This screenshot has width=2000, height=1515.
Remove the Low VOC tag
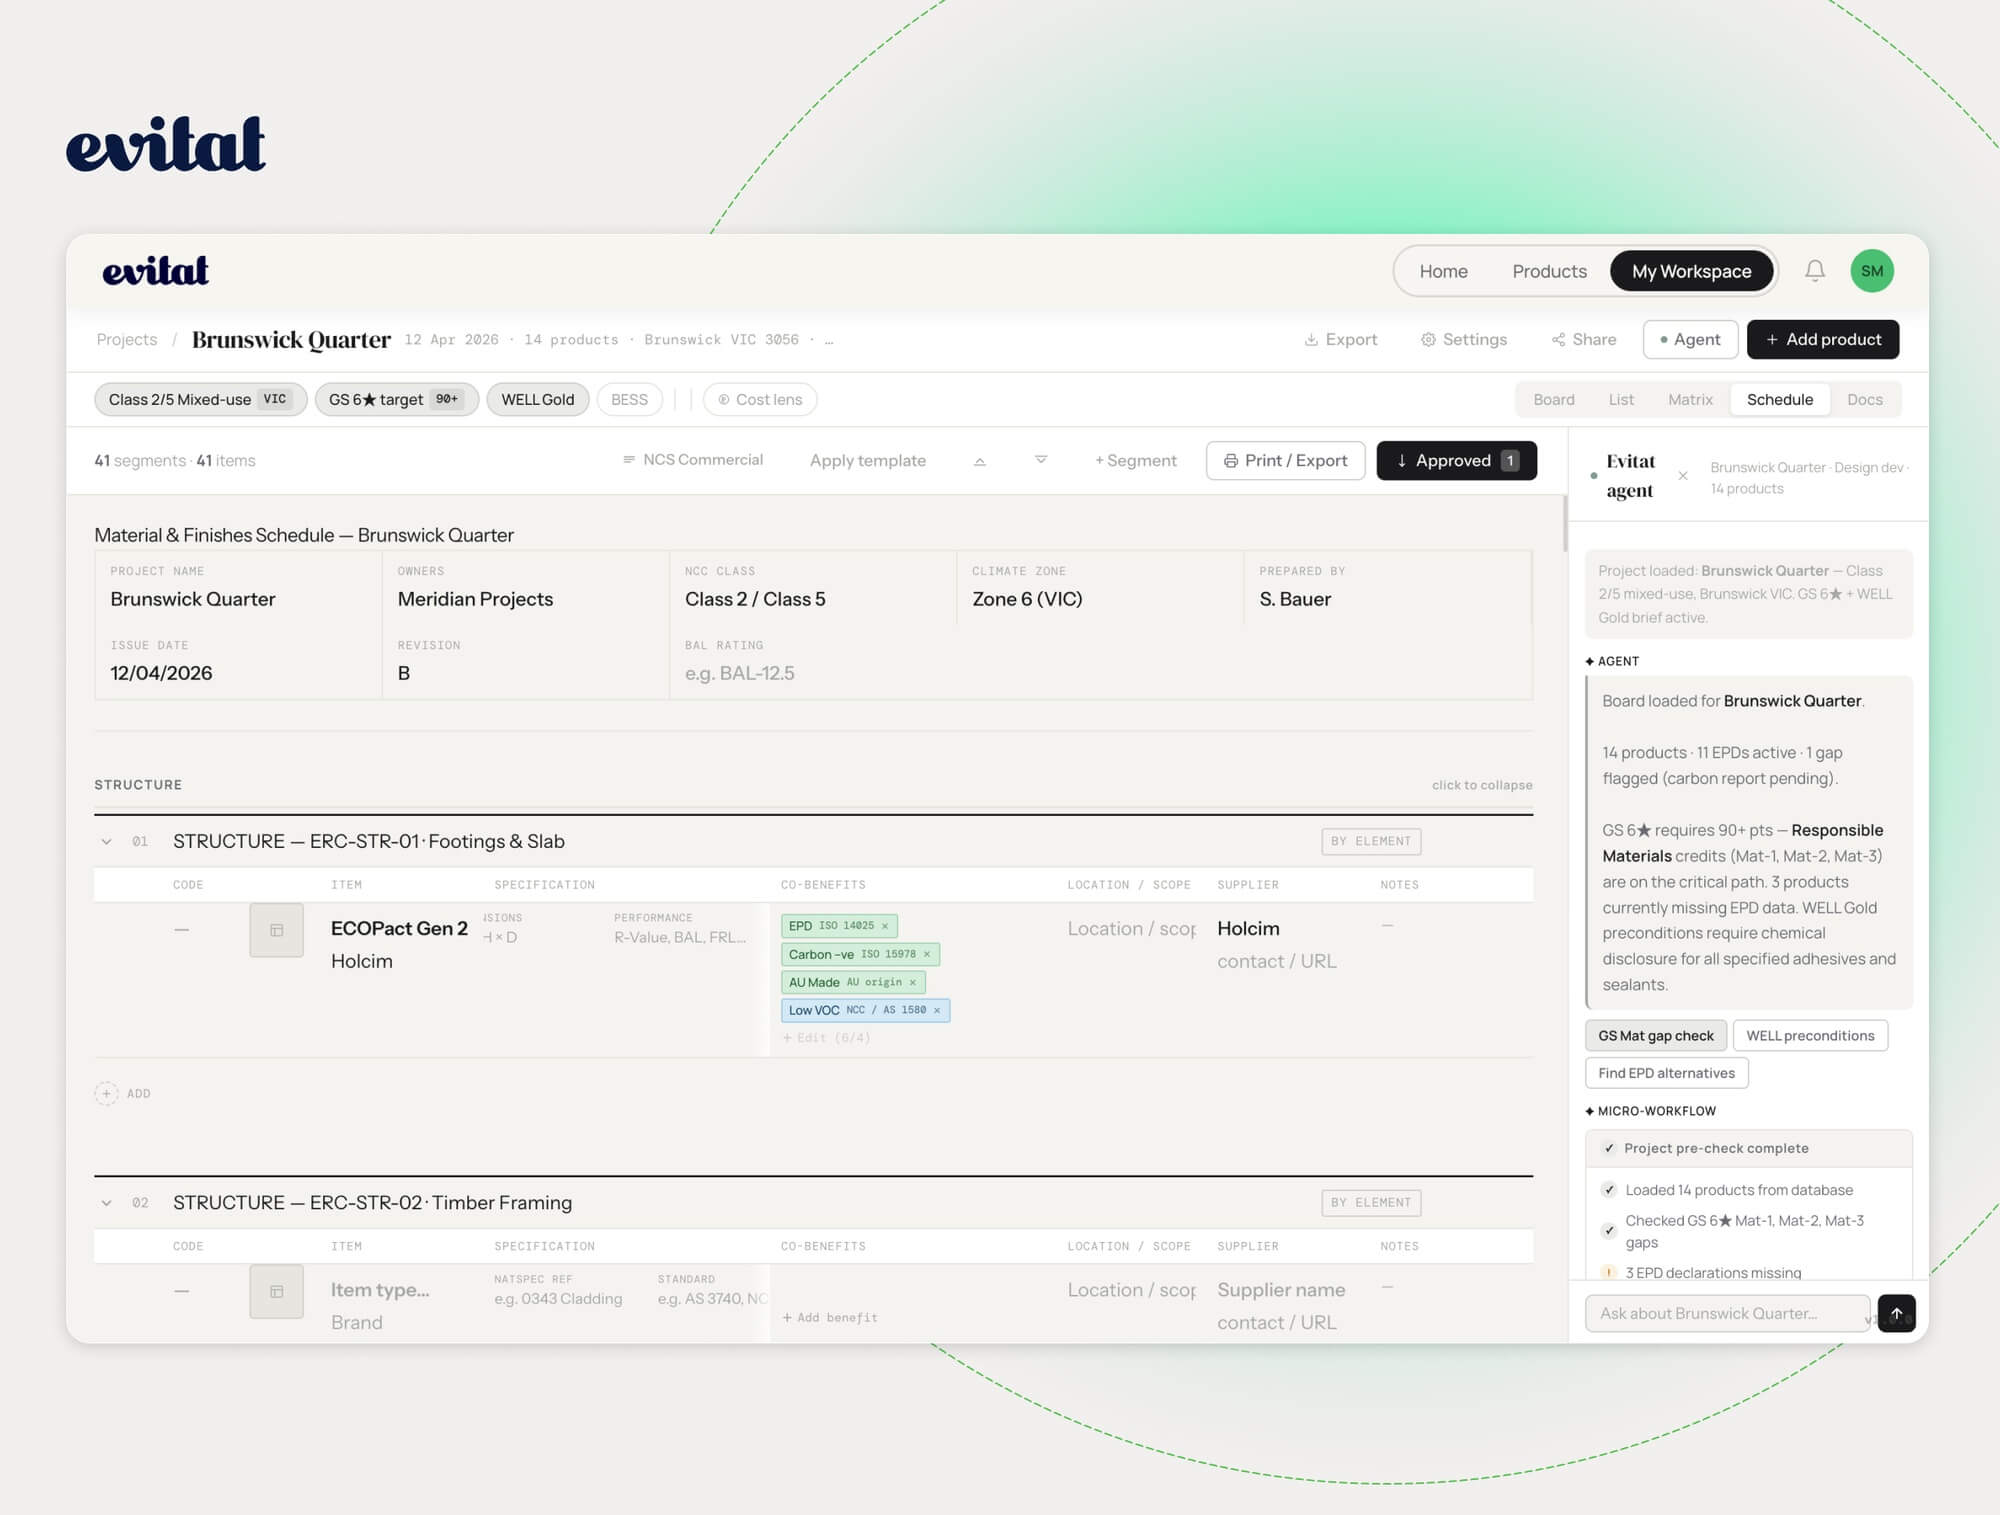coord(937,1010)
